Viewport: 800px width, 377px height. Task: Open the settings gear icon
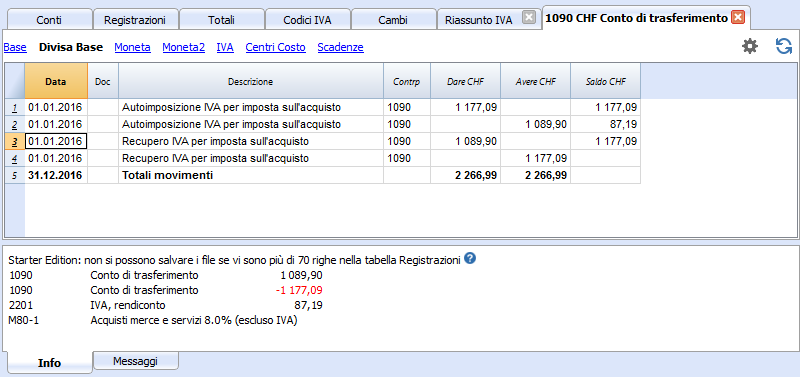point(749,47)
